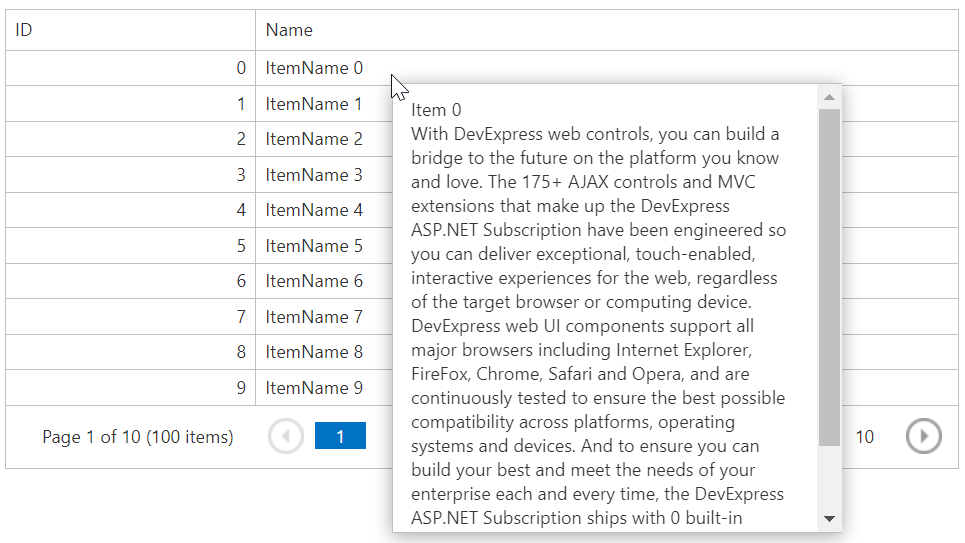Select the ItemName 7 cell
Viewport: 965px width, 543px height.
(x=324, y=316)
